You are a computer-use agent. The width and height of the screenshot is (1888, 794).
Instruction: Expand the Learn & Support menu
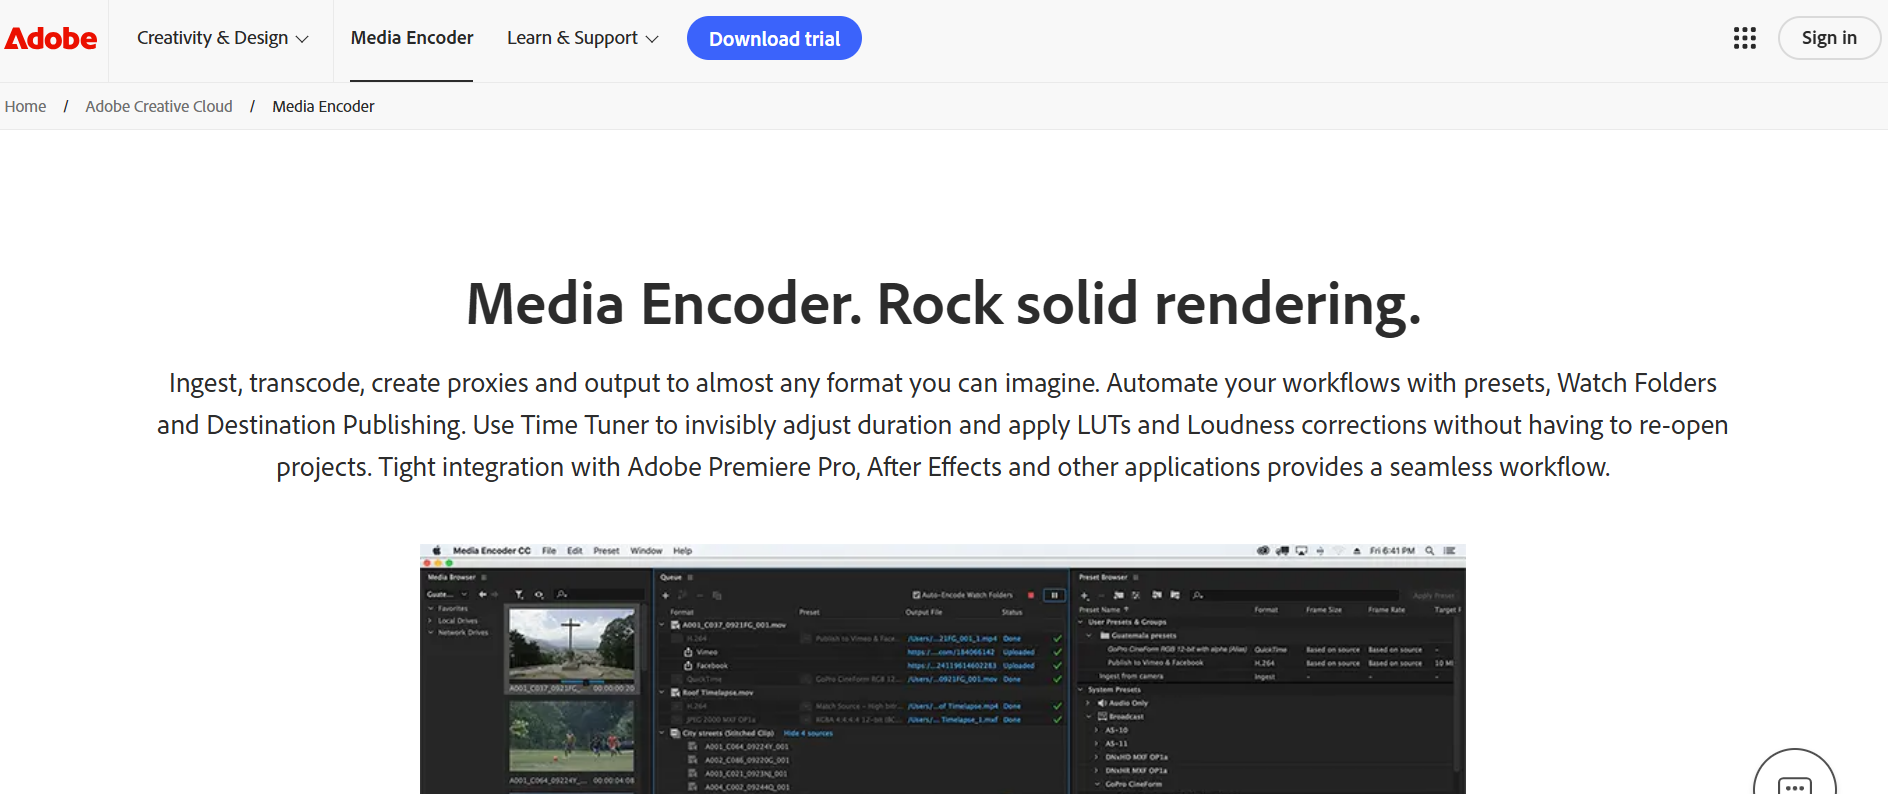[x=582, y=38]
